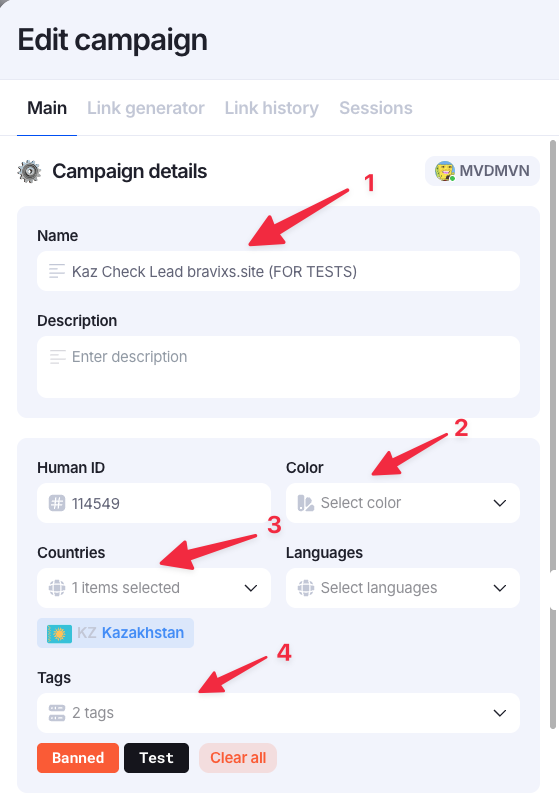Click the Clear all tags button
Image resolution: width=559 pixels, height=805 pixels.
(238, 758)
